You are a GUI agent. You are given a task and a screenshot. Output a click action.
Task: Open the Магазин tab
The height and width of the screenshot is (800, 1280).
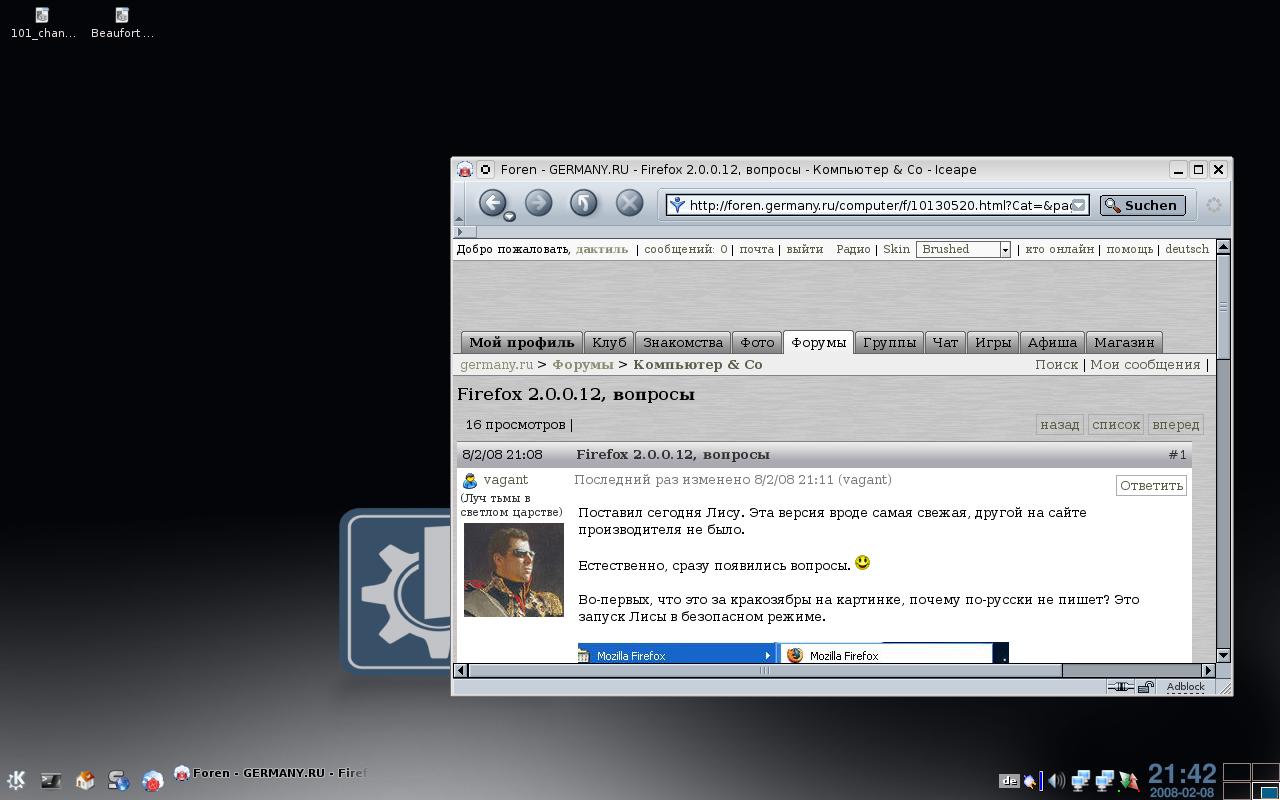[1124, 342]
